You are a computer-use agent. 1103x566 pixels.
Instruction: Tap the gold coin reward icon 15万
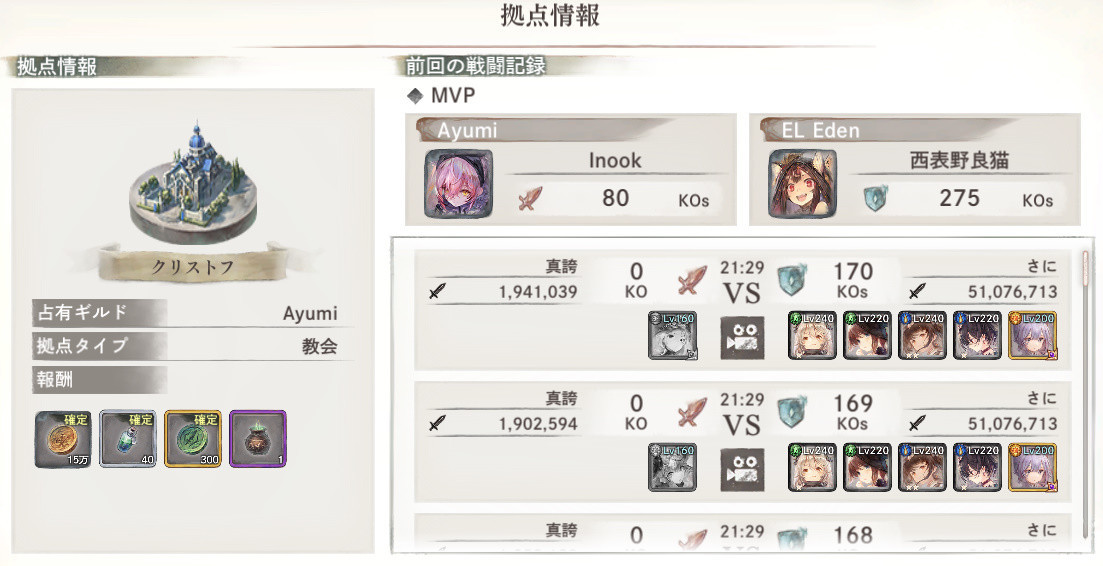[x=63, y=439]
